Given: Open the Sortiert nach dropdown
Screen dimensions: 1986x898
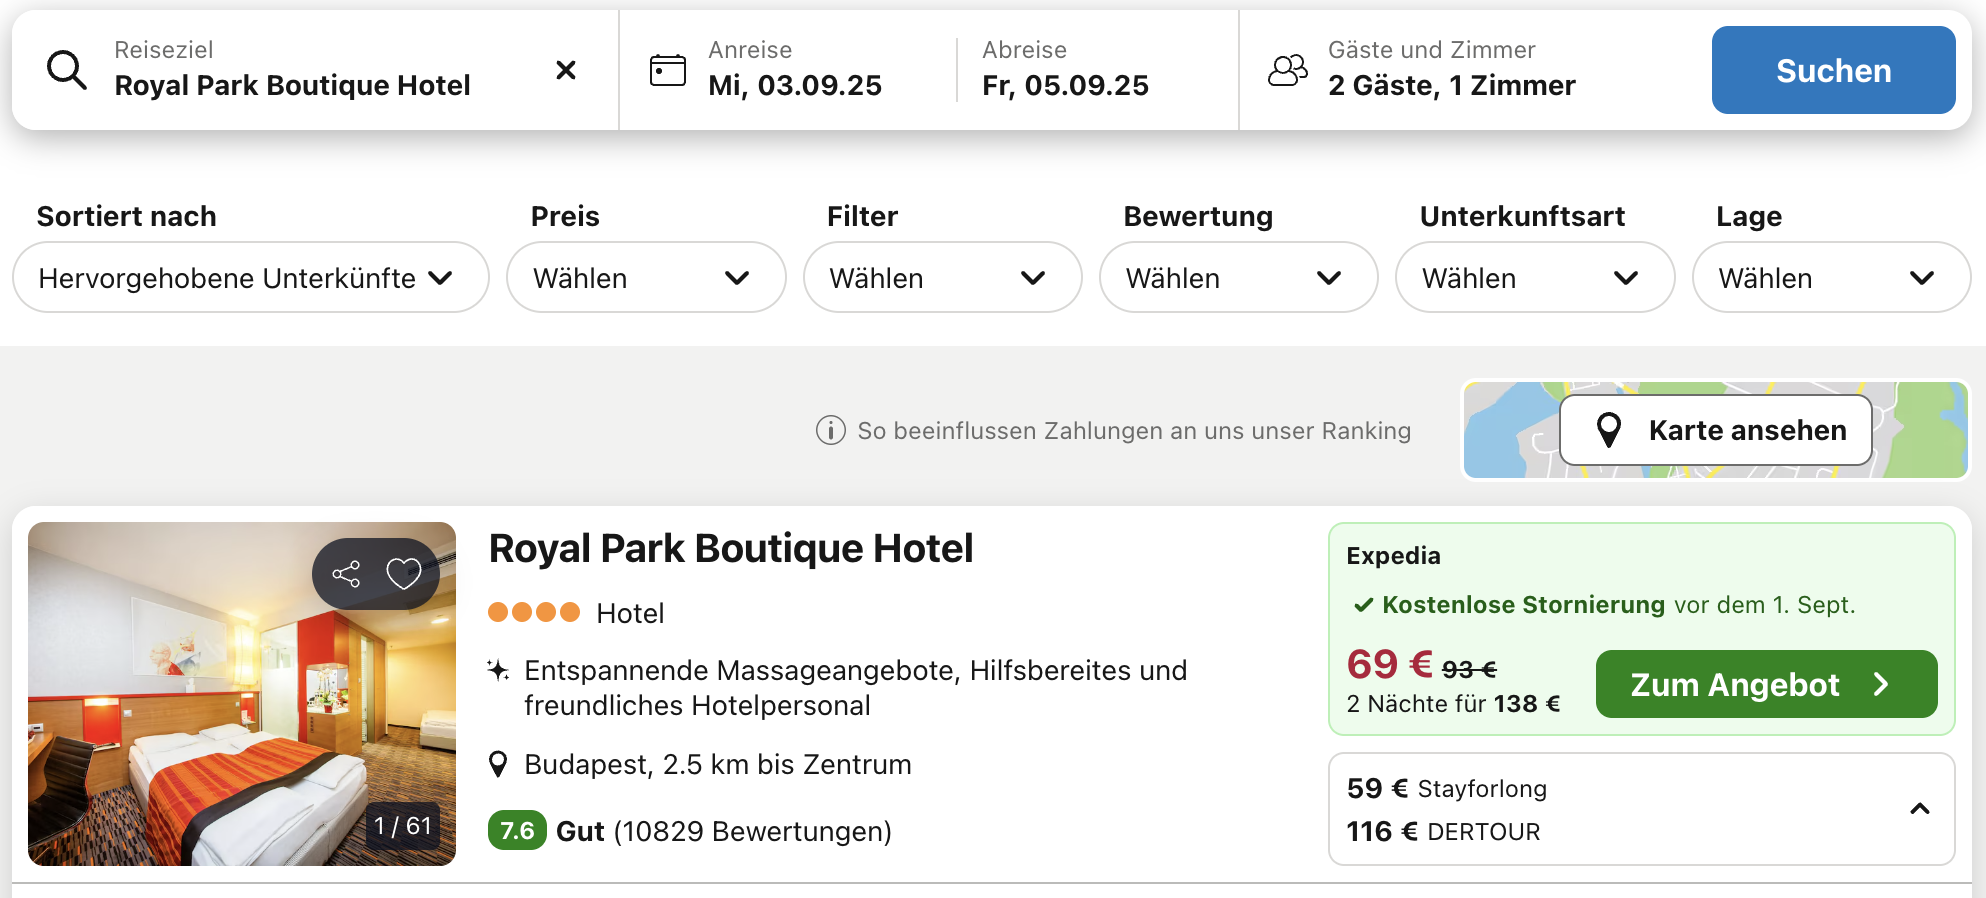Looking at the screenshot, I should (x=250, y=277).
